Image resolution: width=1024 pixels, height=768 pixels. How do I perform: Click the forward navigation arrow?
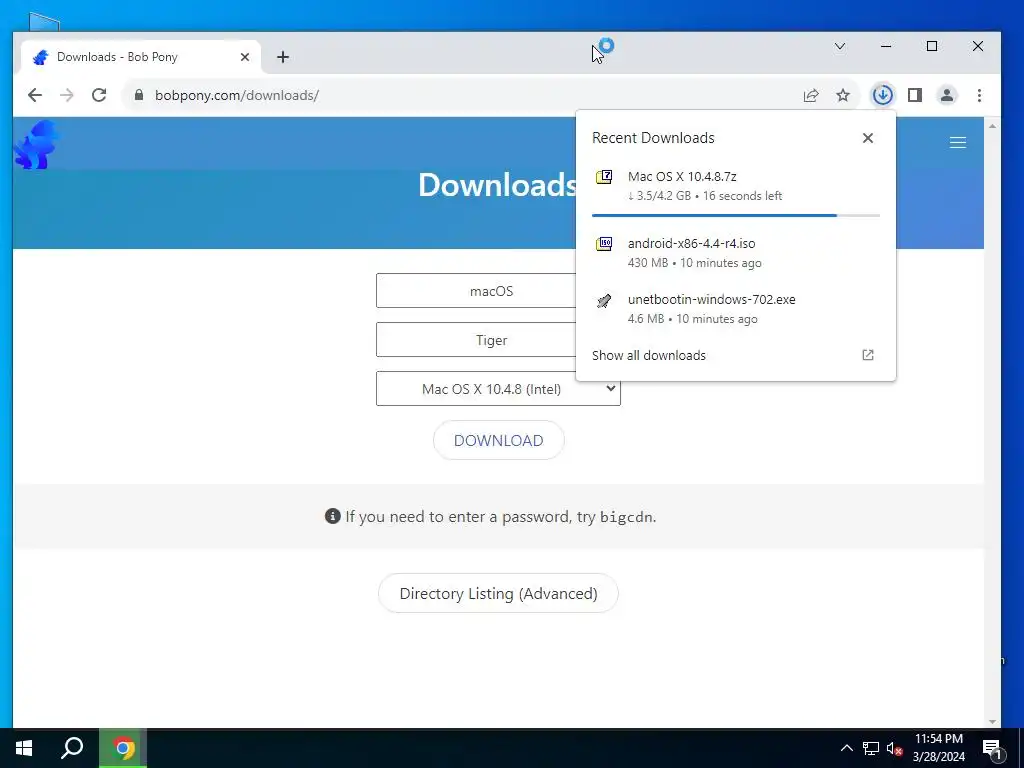[x=67, y=95]
